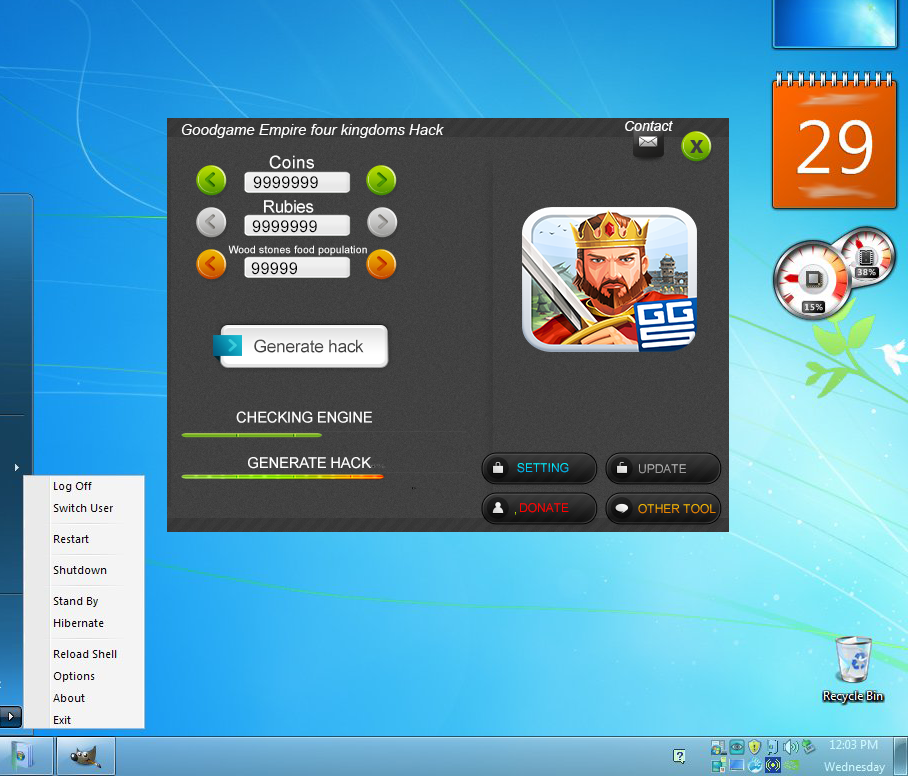This screenshot has width=908, height=776.
Task: Close the hack tool with green X
Action: [696, 147]
